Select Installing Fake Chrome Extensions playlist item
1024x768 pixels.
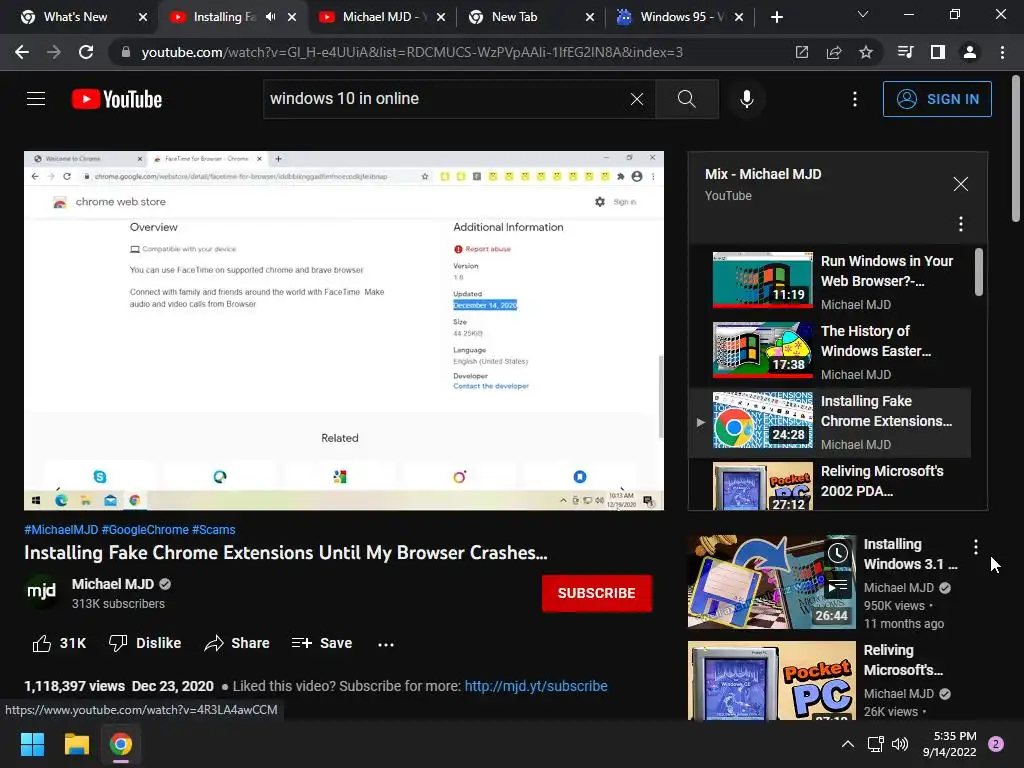[830, 422]
